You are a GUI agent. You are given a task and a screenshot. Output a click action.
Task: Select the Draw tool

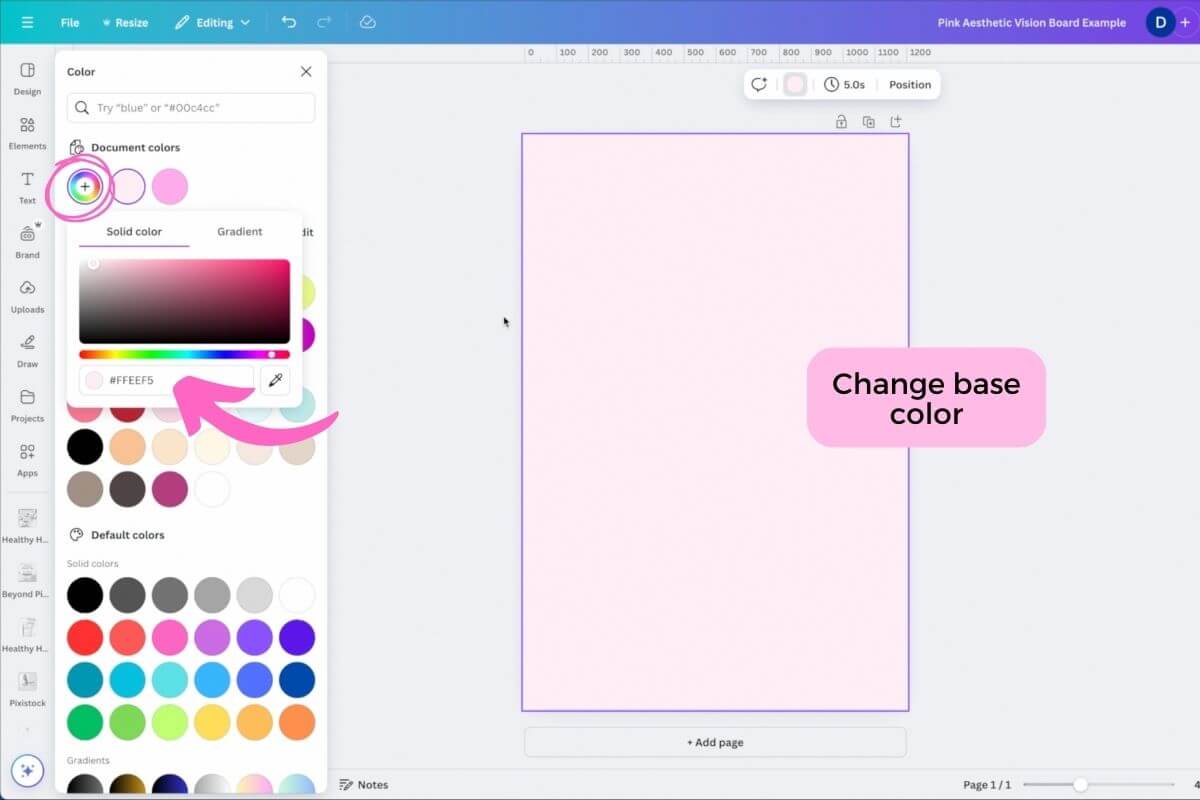pyautogui.click(x=27, y=350)
